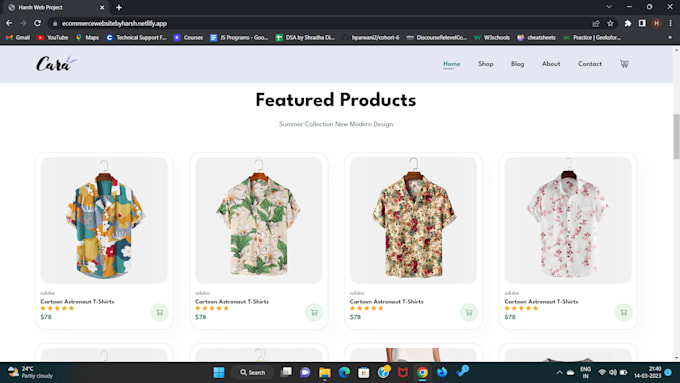Add the colorful abstract shirt to cart
The width and height of the screenshot is (680, 383).
coord(160,312)
